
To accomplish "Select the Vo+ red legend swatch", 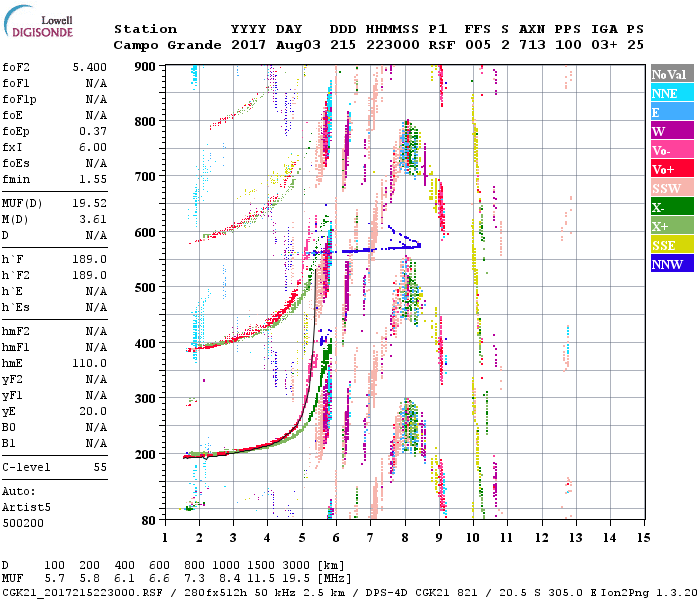I will [672, 169].
